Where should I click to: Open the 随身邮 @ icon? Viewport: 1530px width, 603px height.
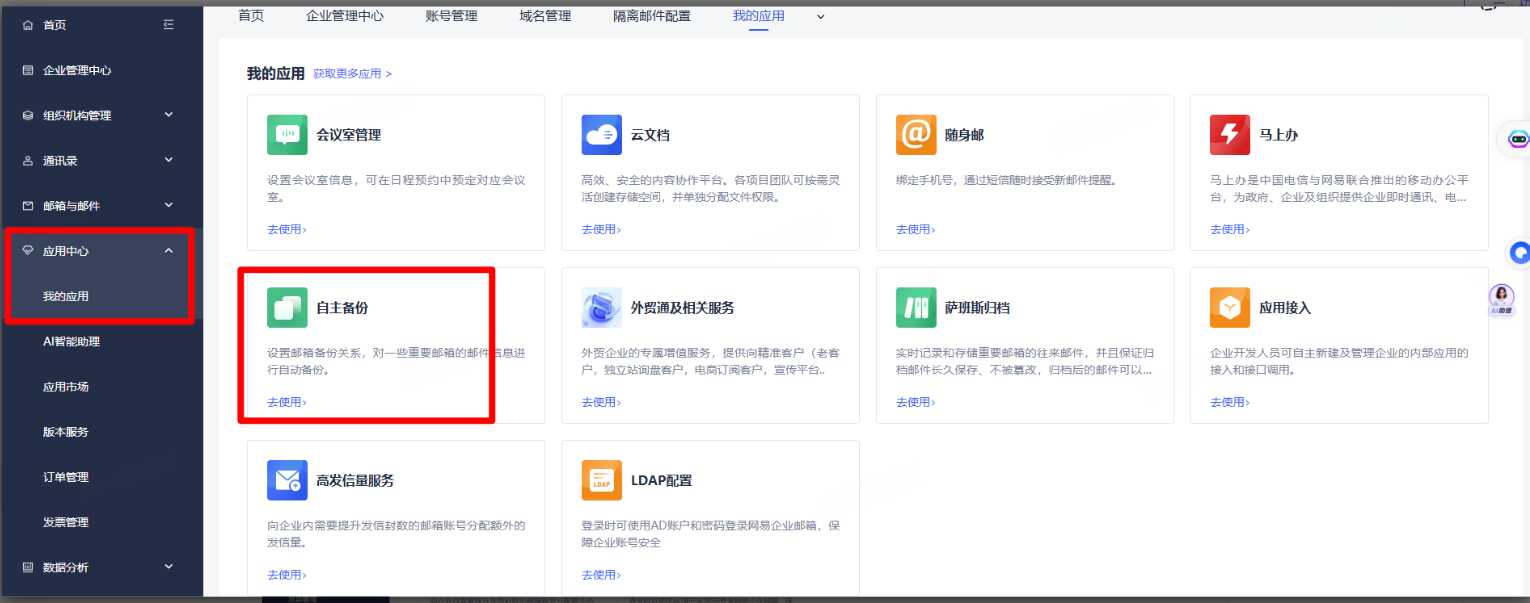click(916, 135)
